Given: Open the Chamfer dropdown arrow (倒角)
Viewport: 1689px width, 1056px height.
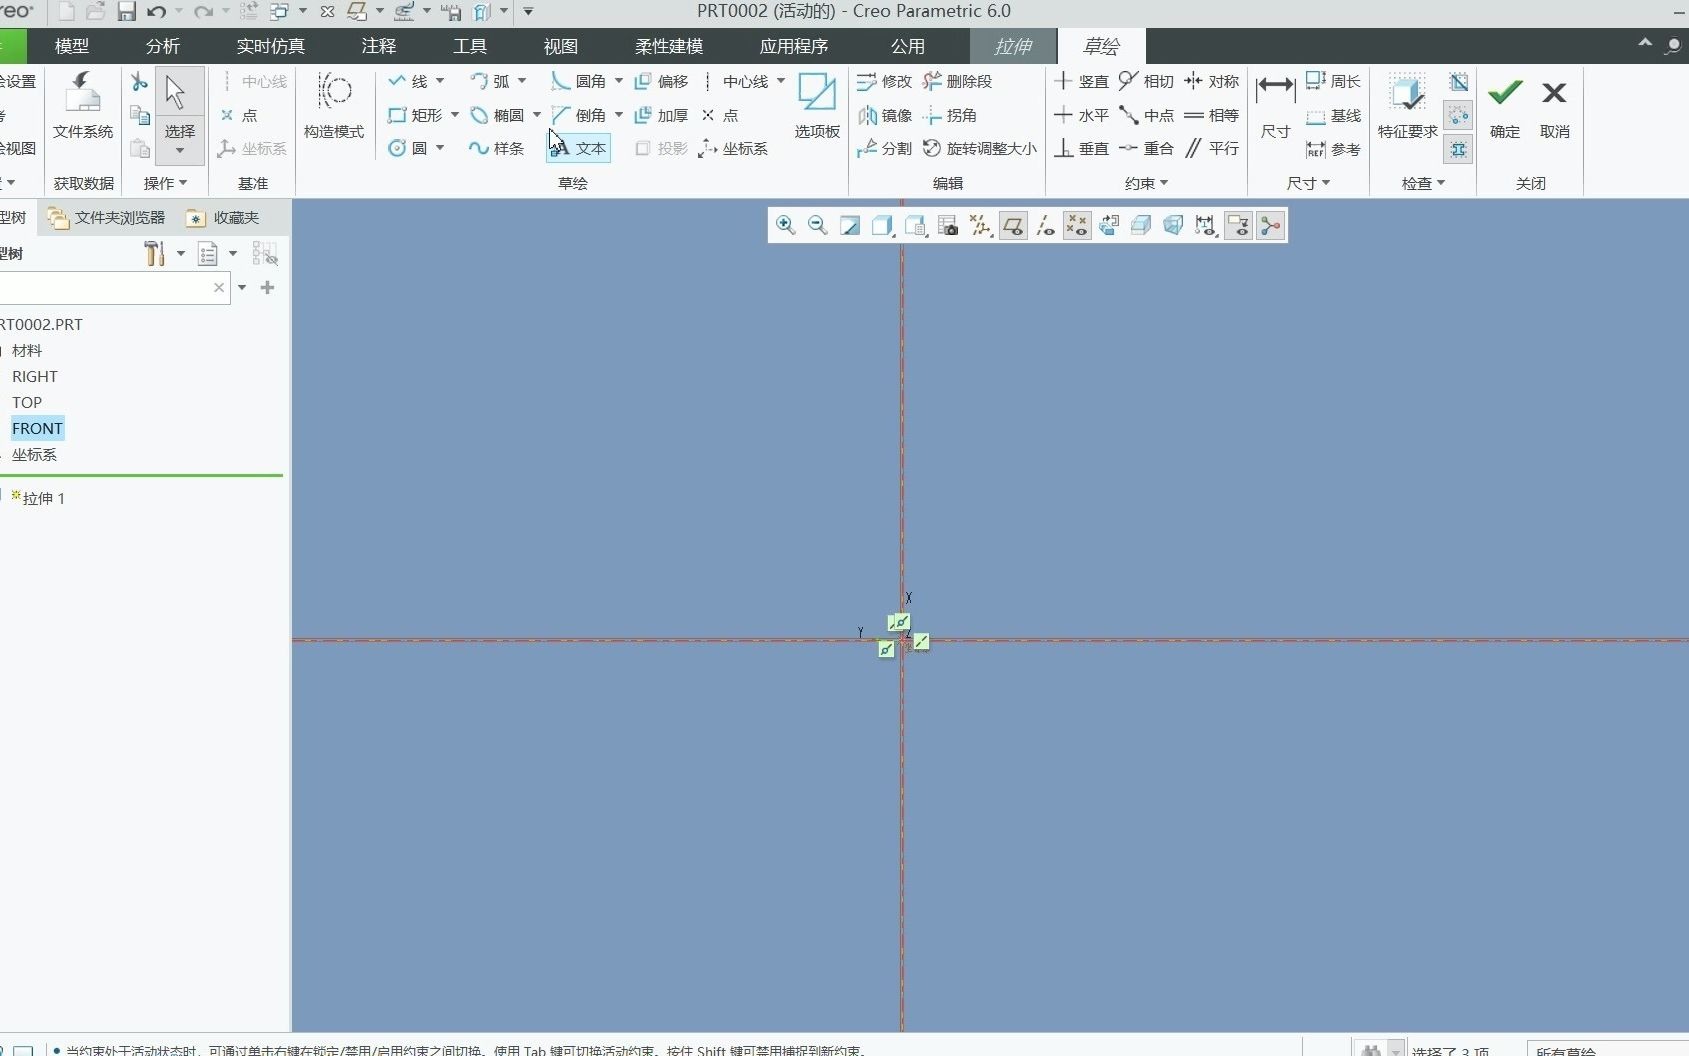Looking at the screenshot, I should 619,115.
